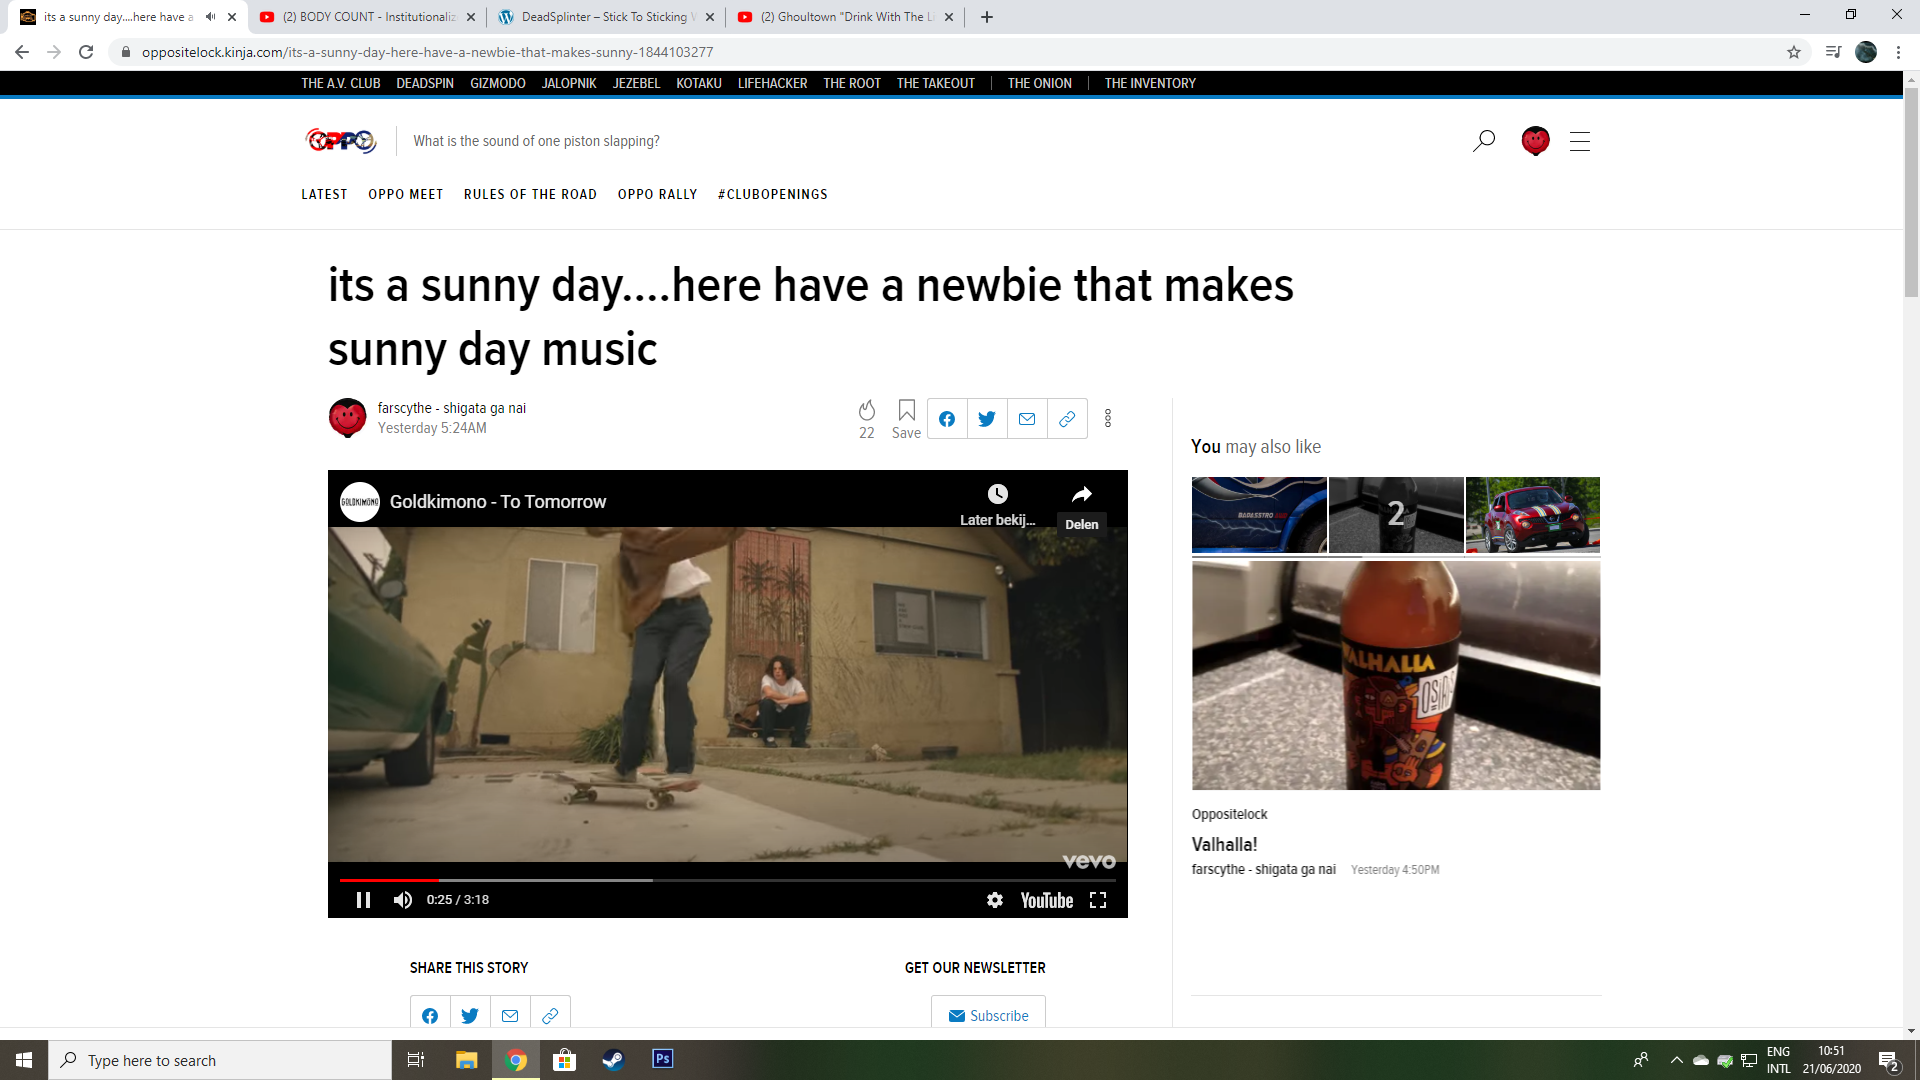1920x1080 pixels.
Task: Go to THE INVENTORY site
Action: point(1150,83)
